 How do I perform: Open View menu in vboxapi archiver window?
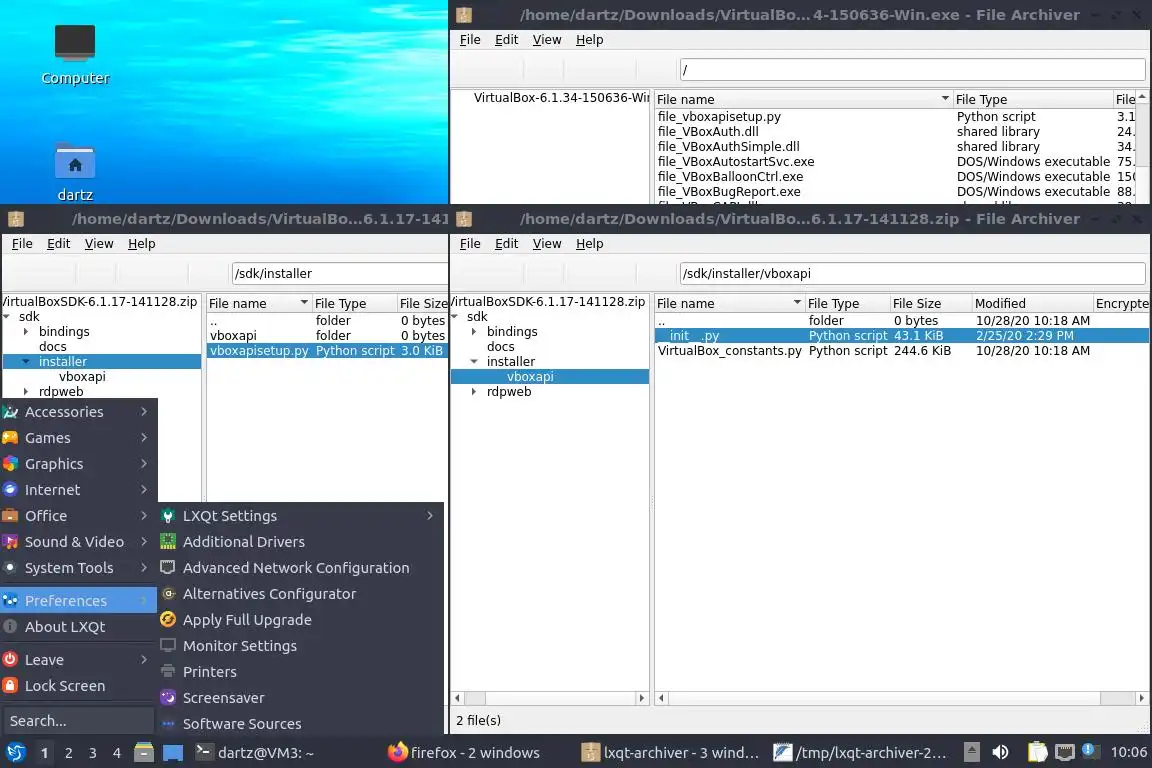pos(547,244)
